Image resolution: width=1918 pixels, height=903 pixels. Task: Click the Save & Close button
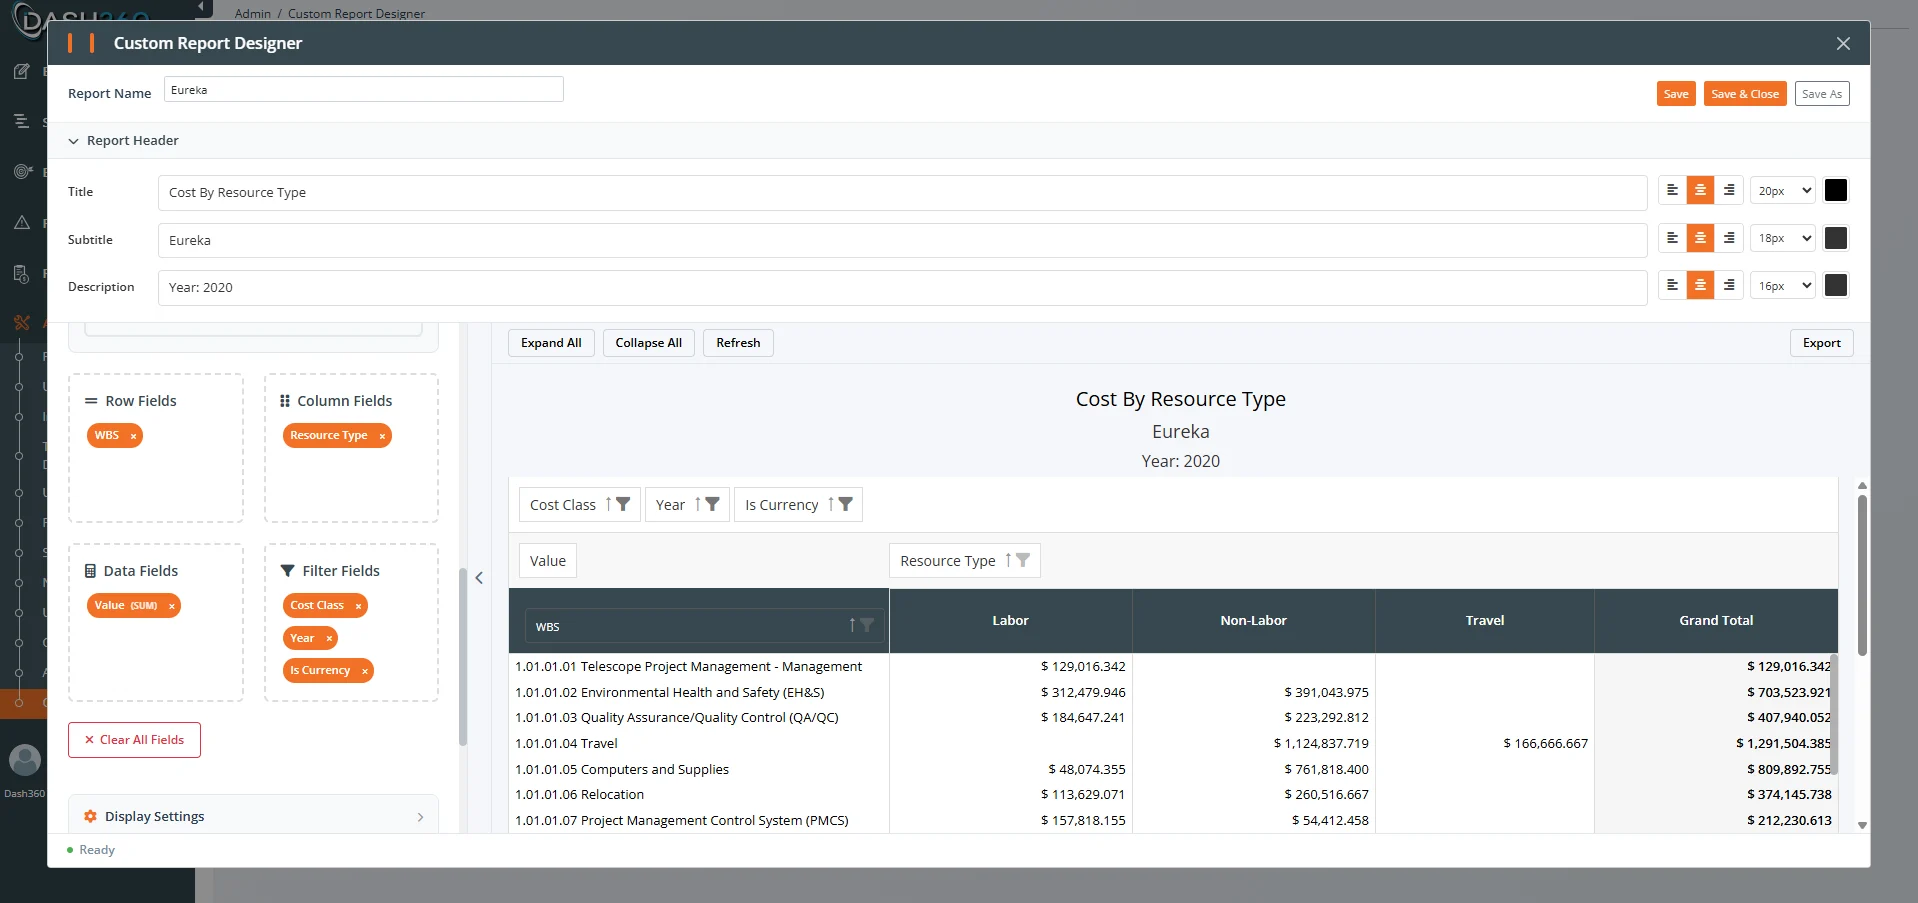1745,94
